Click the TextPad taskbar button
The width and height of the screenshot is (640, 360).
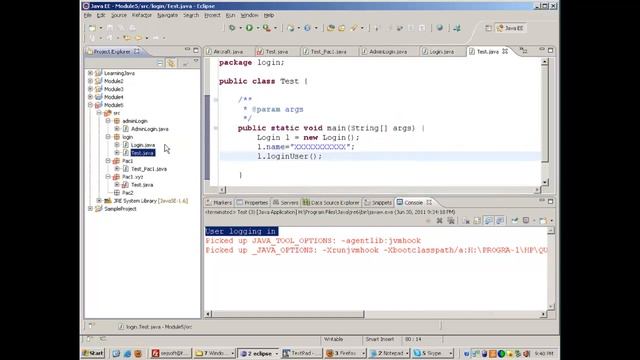(x=302, y=353)
